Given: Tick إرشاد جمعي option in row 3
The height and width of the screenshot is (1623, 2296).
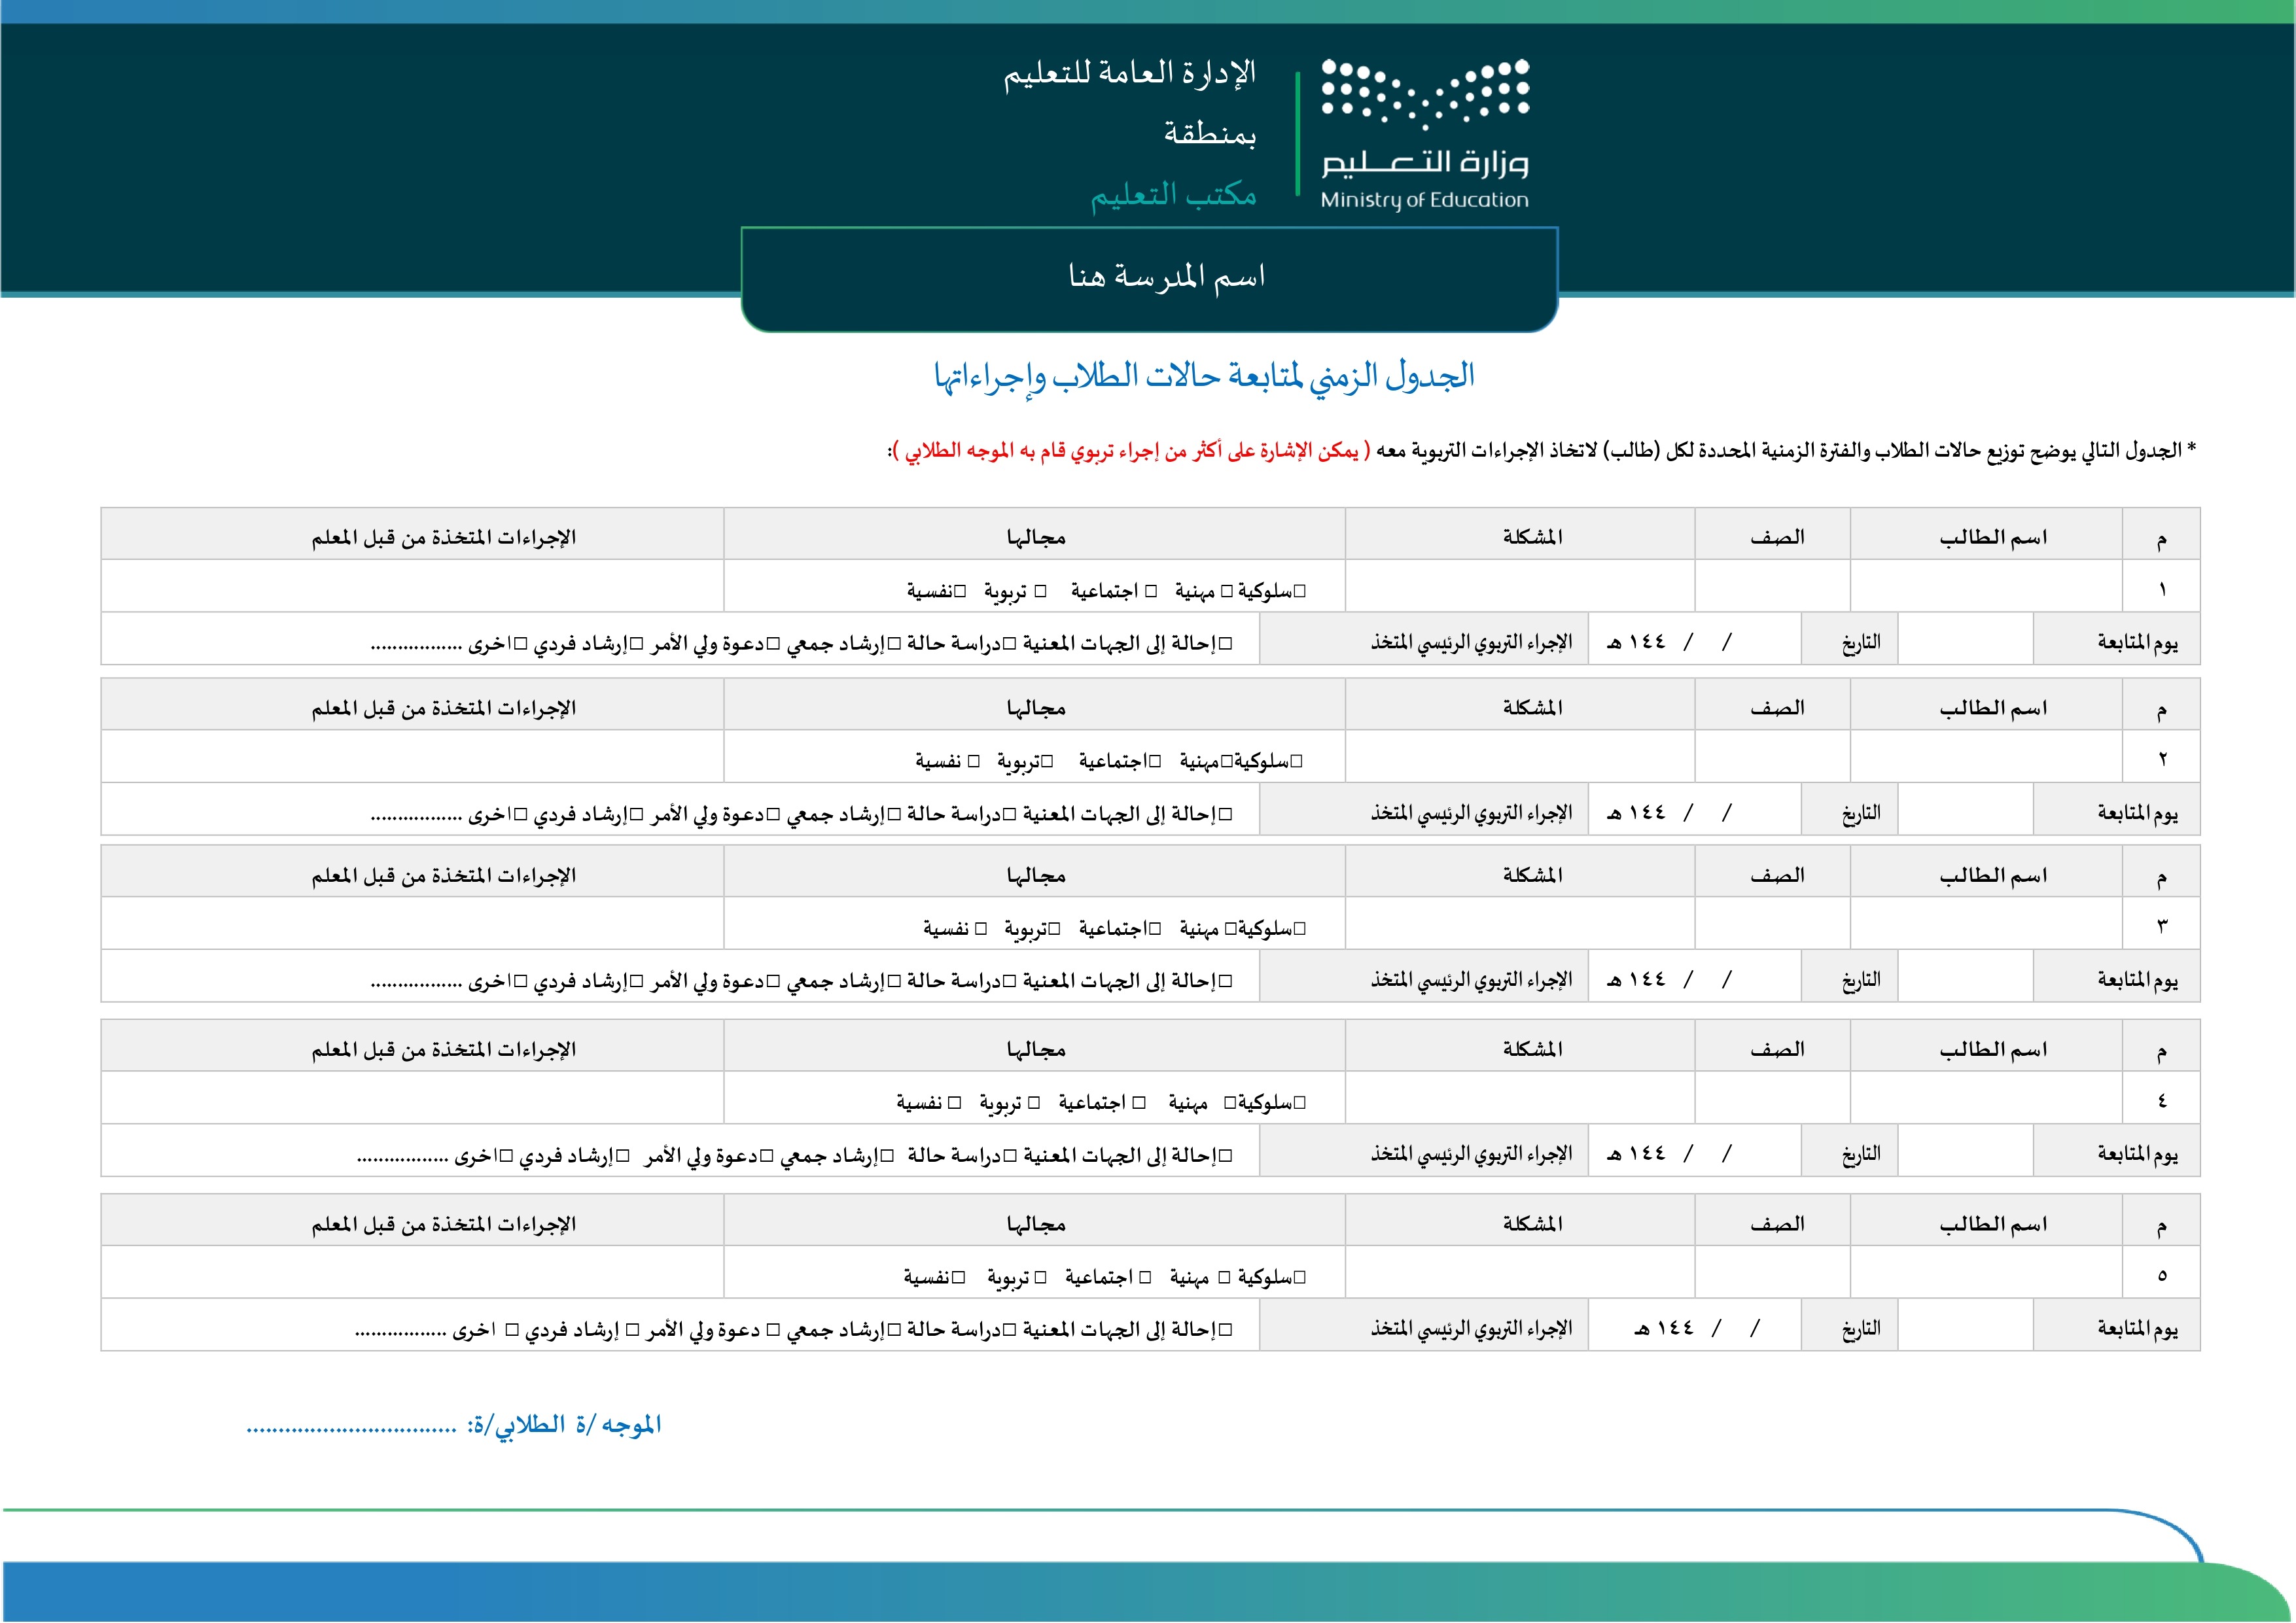Looking at the screenshot, I should 894,982.
